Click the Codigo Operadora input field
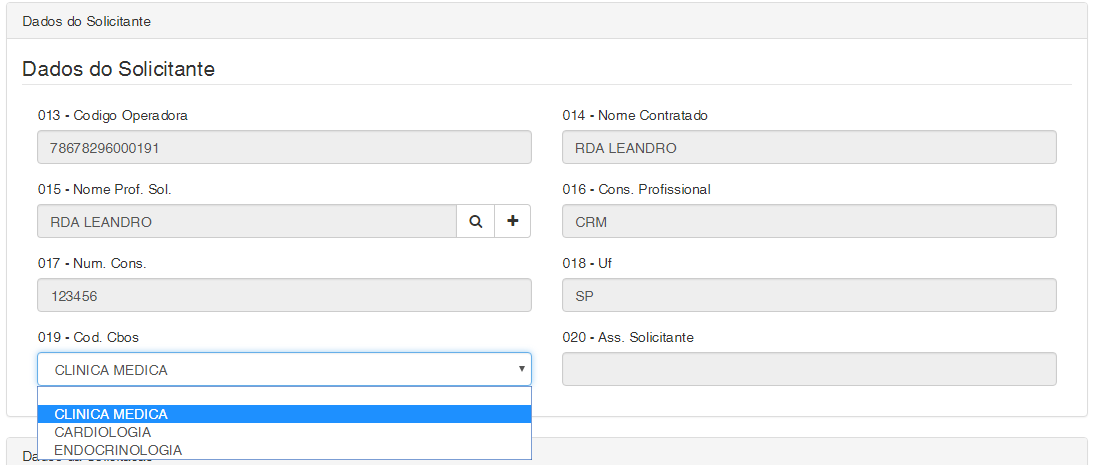The height and width of the screenshot is (465, 1096). pos(284,148)
